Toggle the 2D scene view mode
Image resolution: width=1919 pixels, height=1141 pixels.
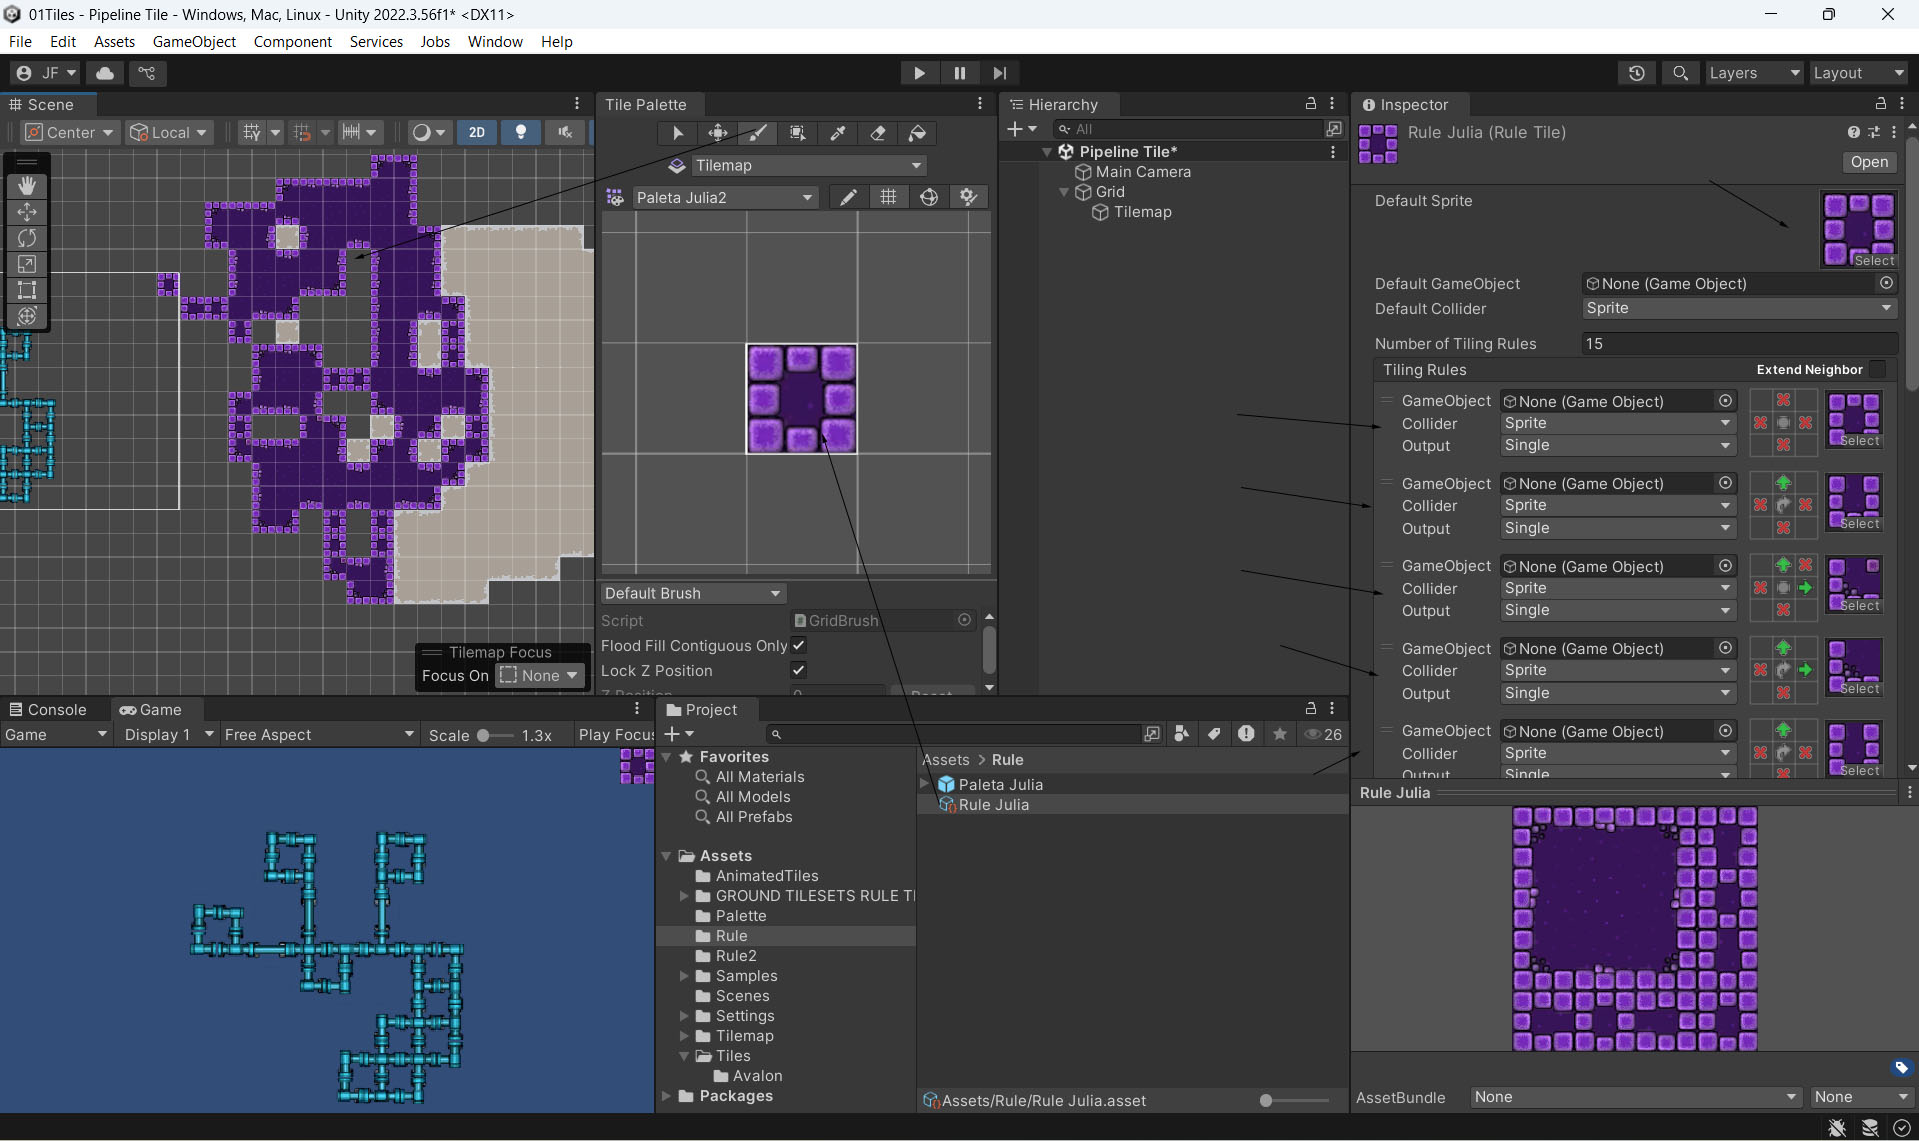coord(477,132)
